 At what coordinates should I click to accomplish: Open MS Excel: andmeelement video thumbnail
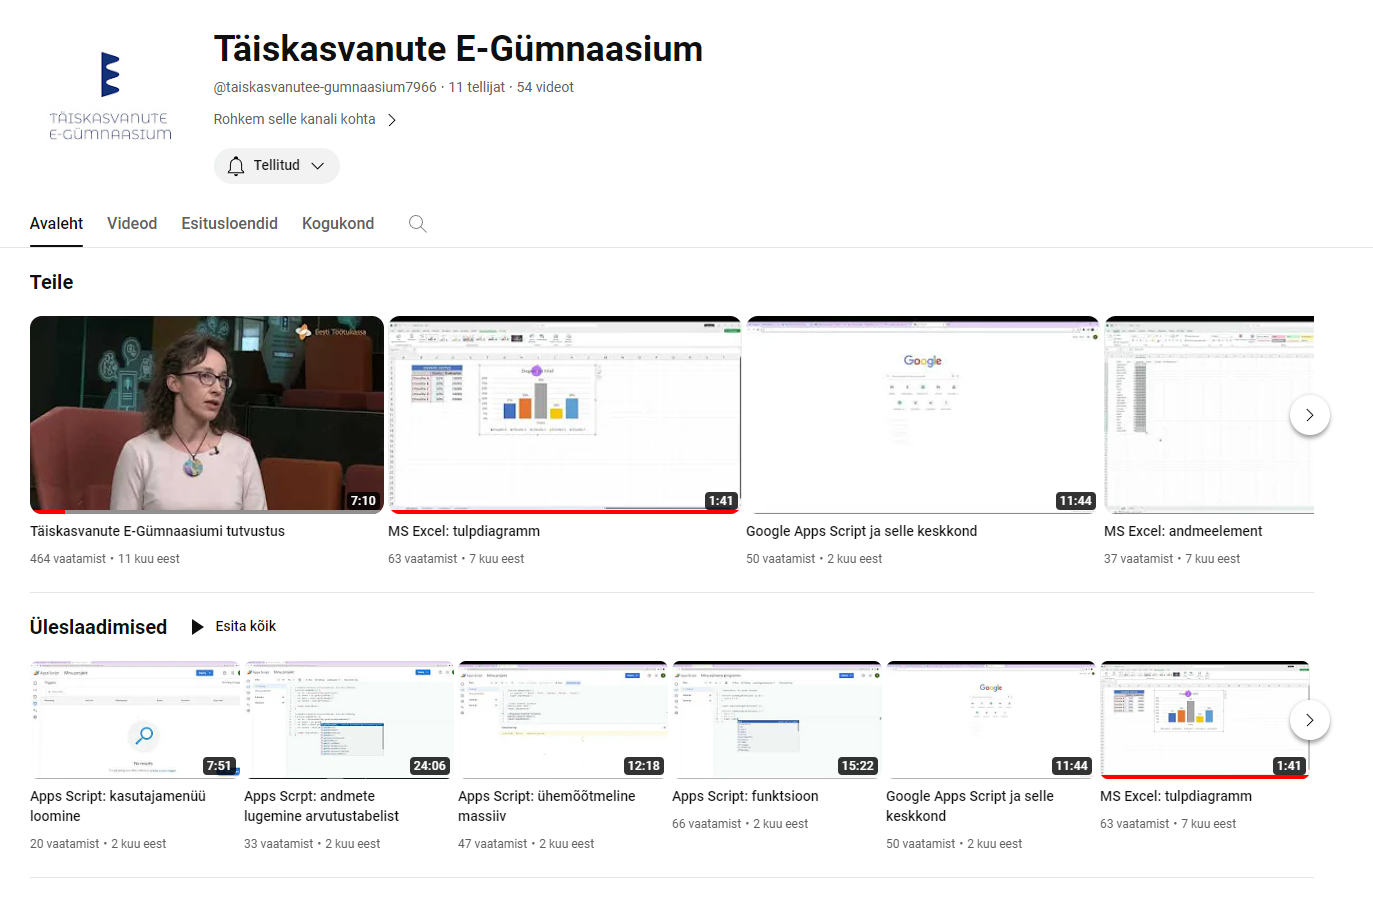pos(1208,414)
